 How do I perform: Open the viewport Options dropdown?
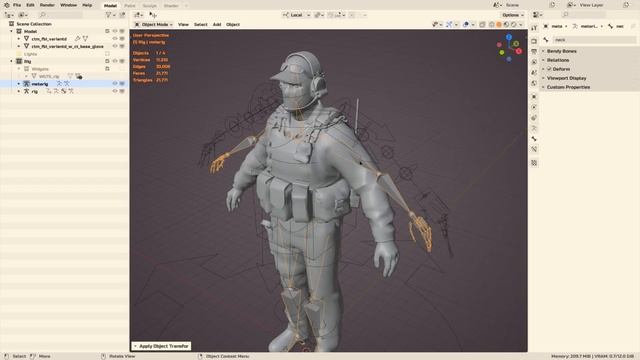[x=513, y=15]
